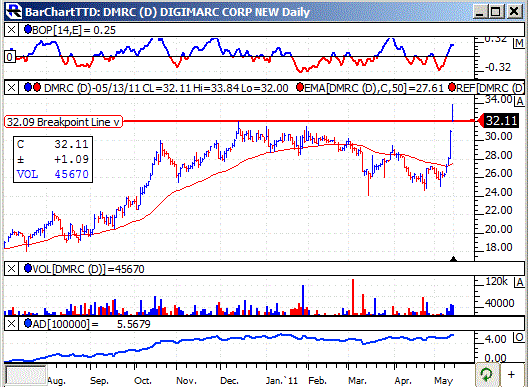Screen dimensions: 528x387
Task: Click the DMRC (D)-05/13/11 price header text
Action: pyautogui.click(x=166, y=88)
